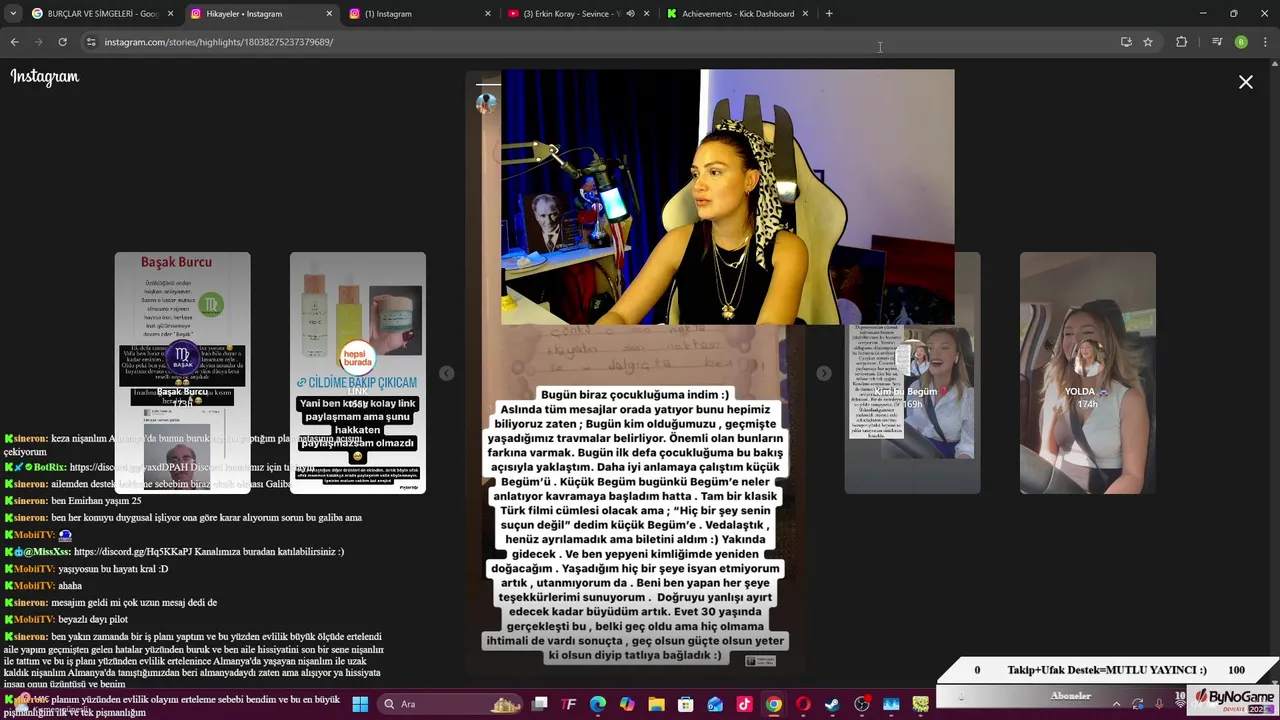
Task: Close the Achievements - Kick Dashboard tab
Action: pyautogui.click(x=805, y=14)
